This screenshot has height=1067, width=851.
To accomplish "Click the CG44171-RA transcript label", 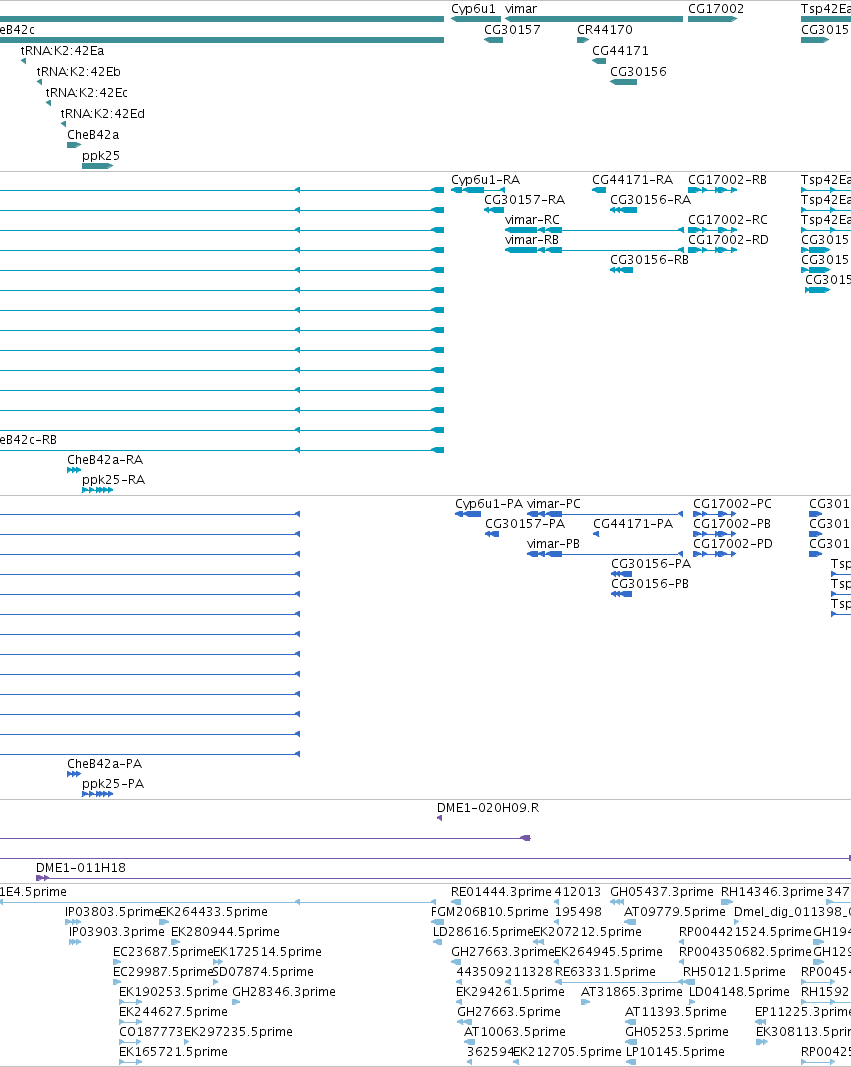I will 633,180.
